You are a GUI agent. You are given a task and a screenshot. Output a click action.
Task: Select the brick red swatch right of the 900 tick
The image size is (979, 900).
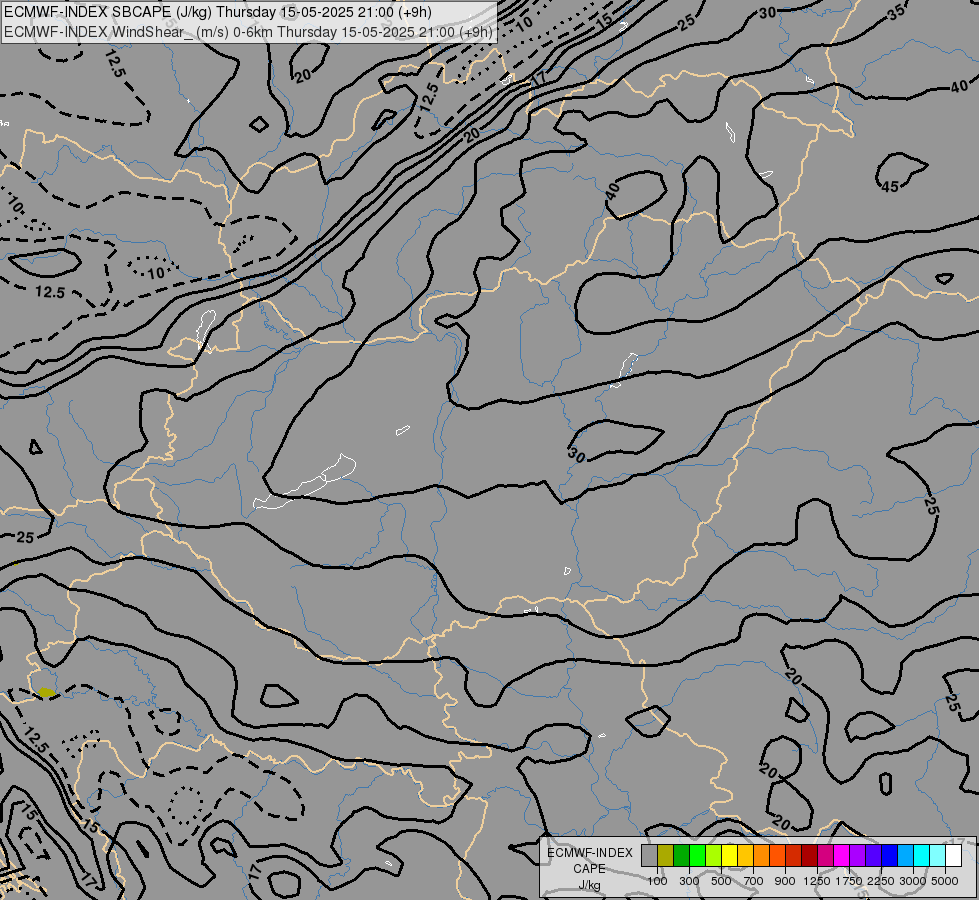point(794,855)
